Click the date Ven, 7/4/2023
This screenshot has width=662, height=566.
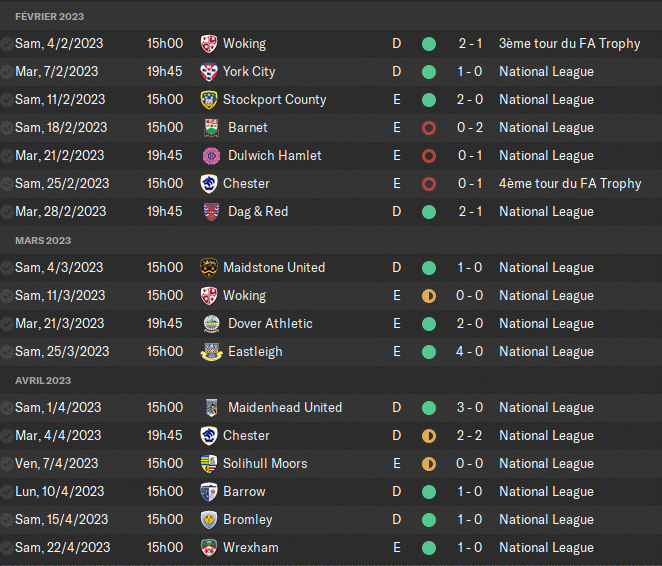(57, 464)
